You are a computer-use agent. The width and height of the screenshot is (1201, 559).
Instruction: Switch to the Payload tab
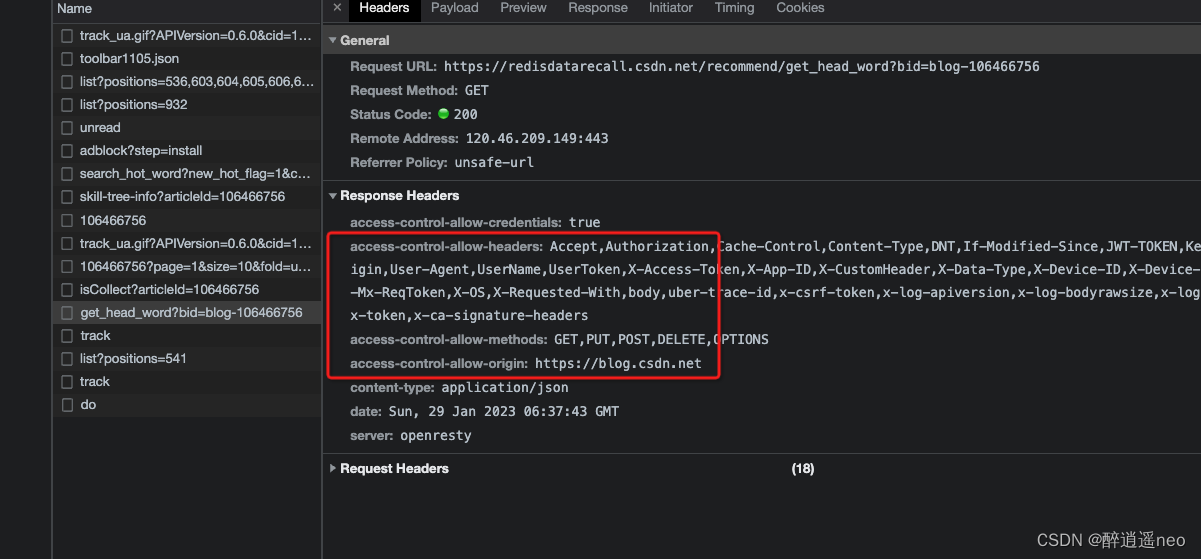click(x=455, y=8)
